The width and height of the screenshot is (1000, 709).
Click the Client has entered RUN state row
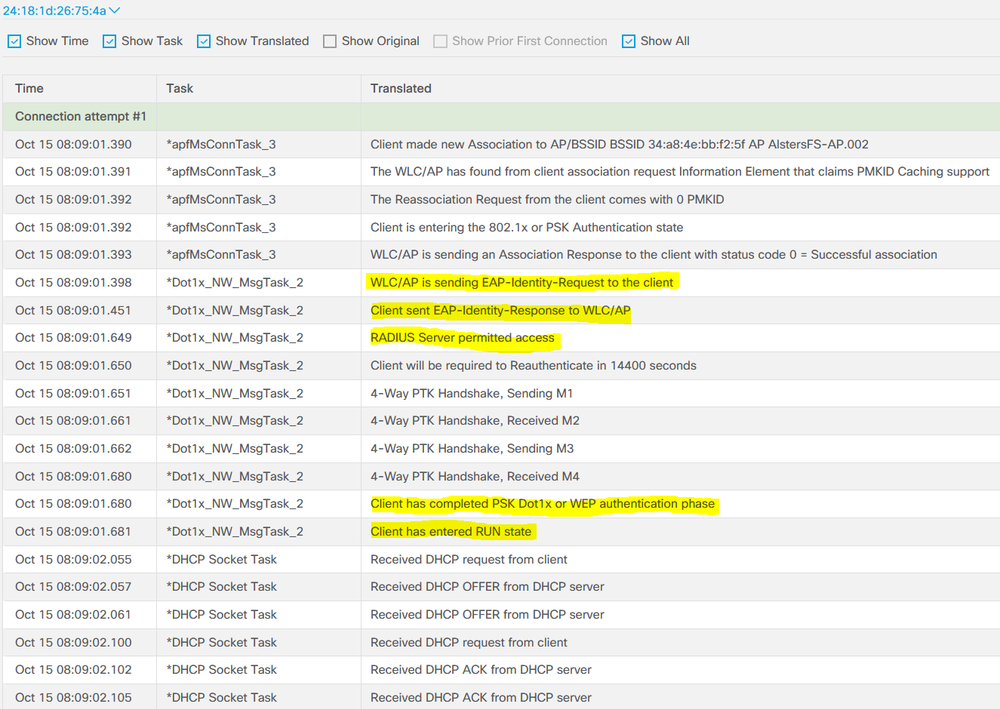(452, 531)
